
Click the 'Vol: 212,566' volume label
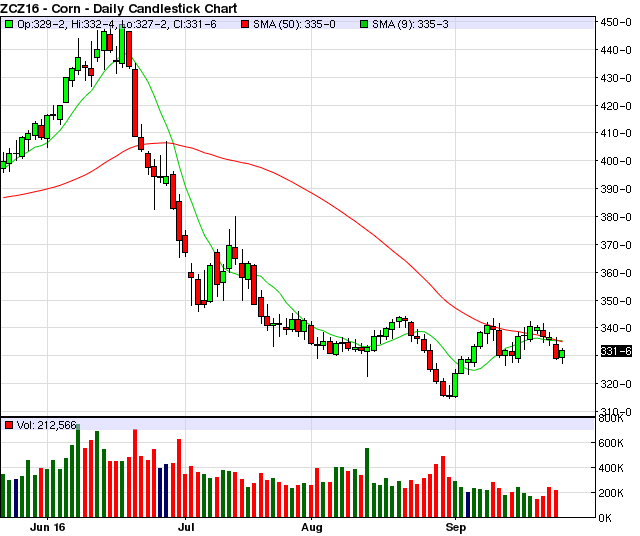(x=47, y=425)
